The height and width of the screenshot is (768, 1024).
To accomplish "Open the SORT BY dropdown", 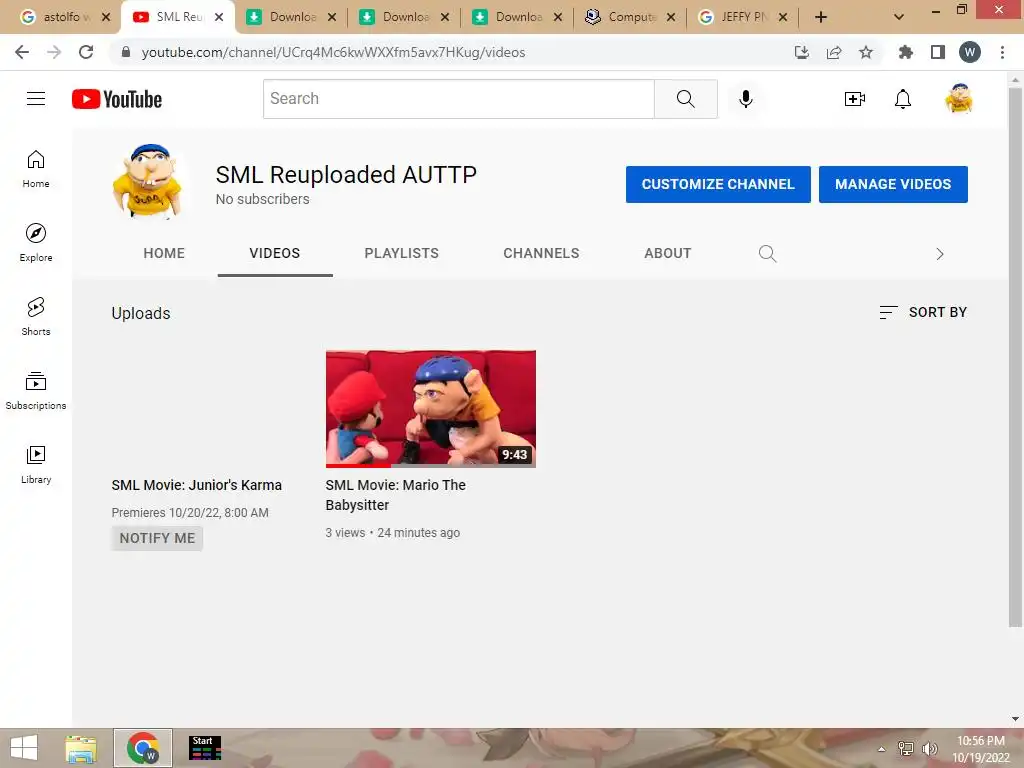I will [923, 312].
